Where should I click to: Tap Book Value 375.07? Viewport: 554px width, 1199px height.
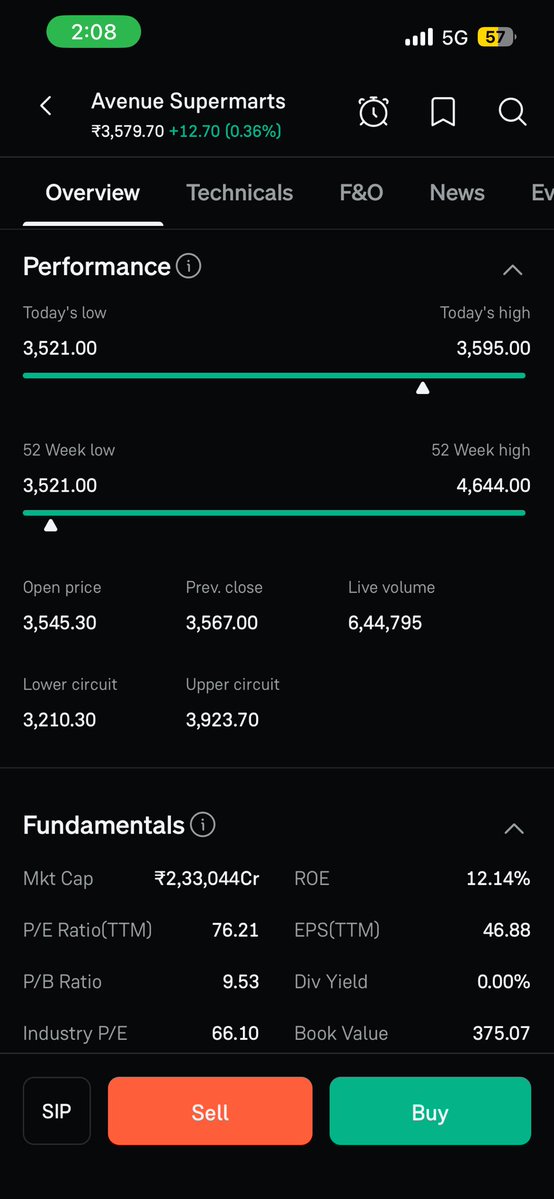point(501,1034)
